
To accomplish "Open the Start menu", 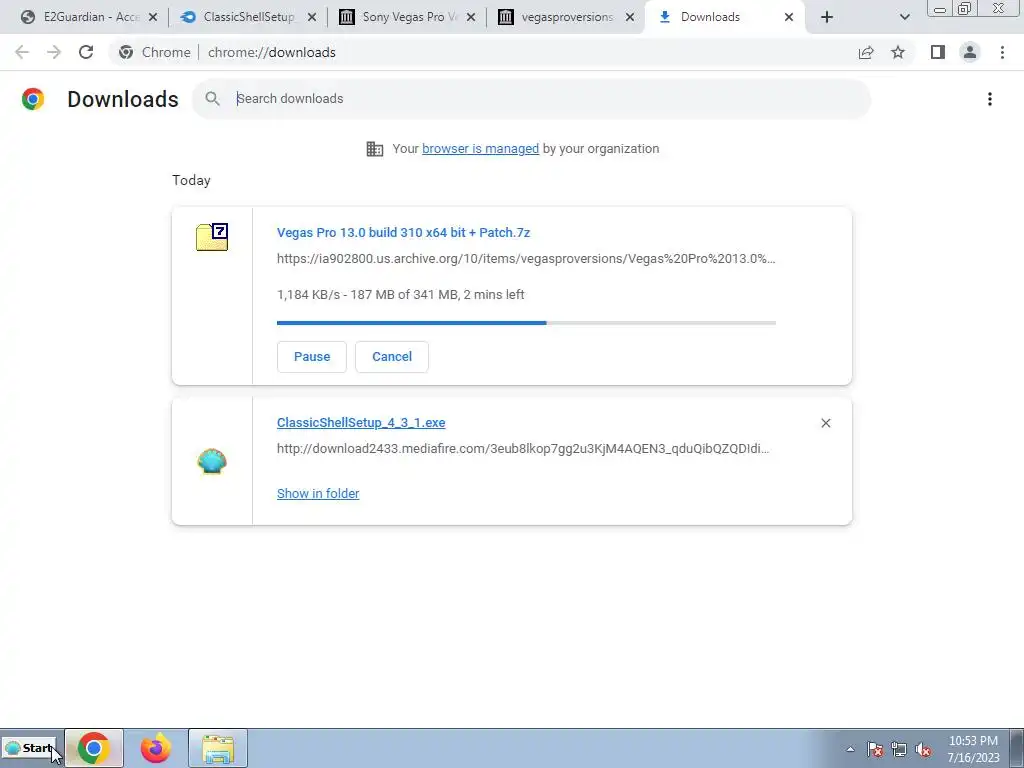I will point(30,748).
